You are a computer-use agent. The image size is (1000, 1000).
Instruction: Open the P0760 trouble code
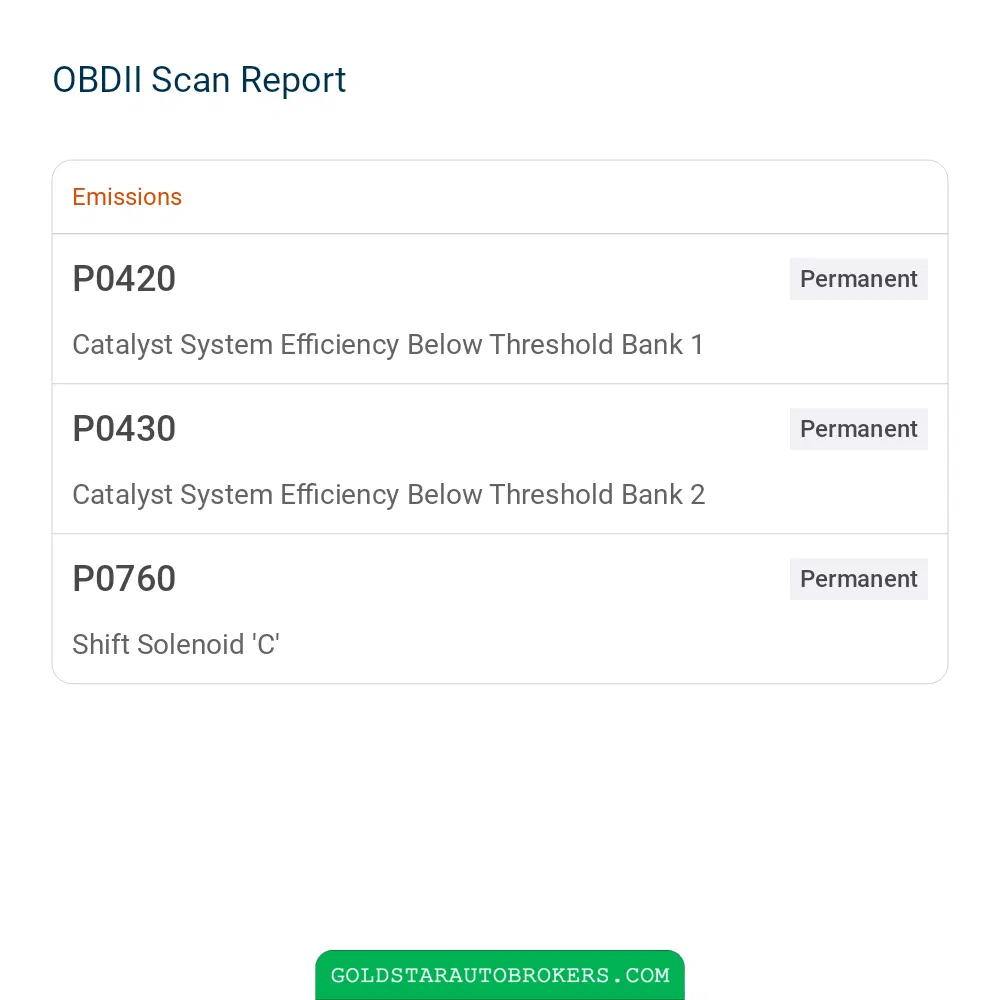coord(124,578)
